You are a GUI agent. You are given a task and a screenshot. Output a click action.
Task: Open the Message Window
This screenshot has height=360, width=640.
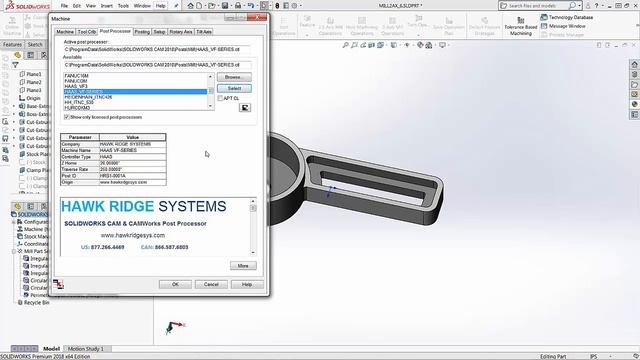[x=563, y=26]
